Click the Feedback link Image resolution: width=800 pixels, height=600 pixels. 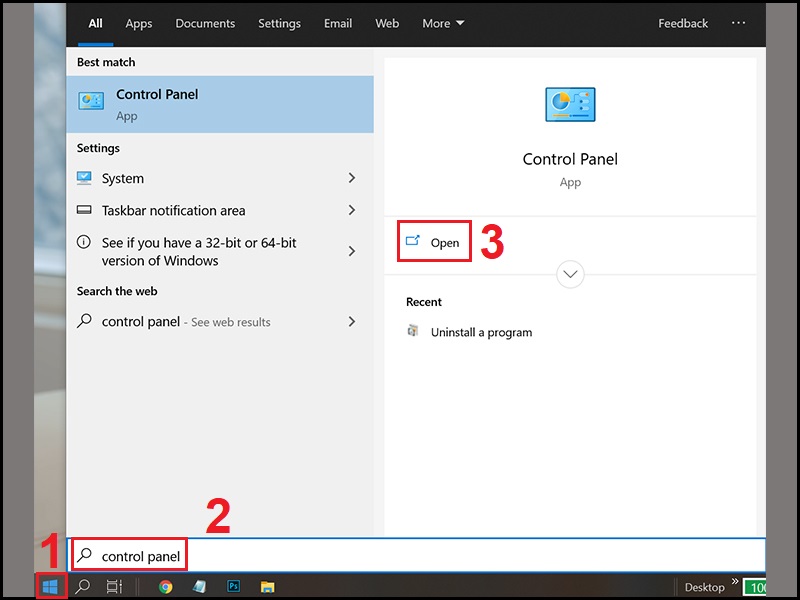point(683,23)
